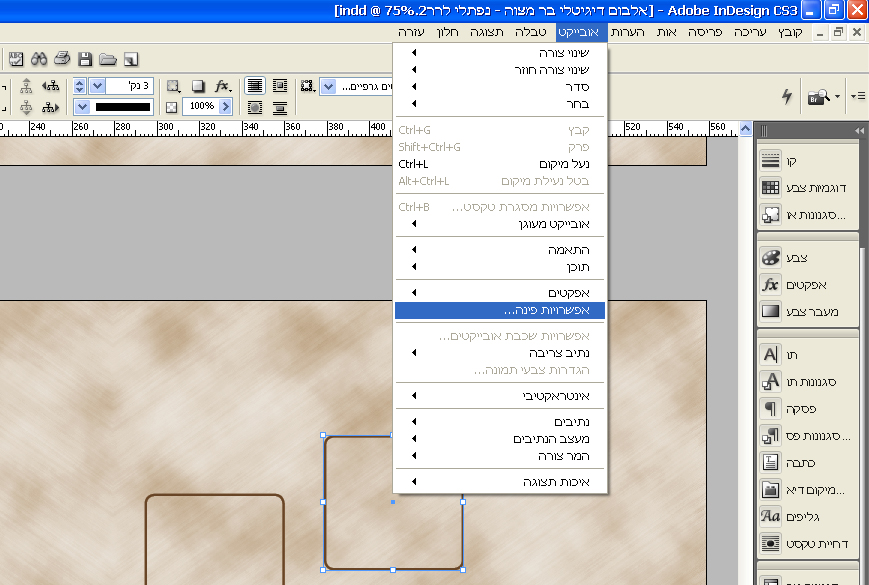Open the תצוגה menu
Image resolution: width=869 pixels, height=585 pixels.
click(x=487, y=32)
